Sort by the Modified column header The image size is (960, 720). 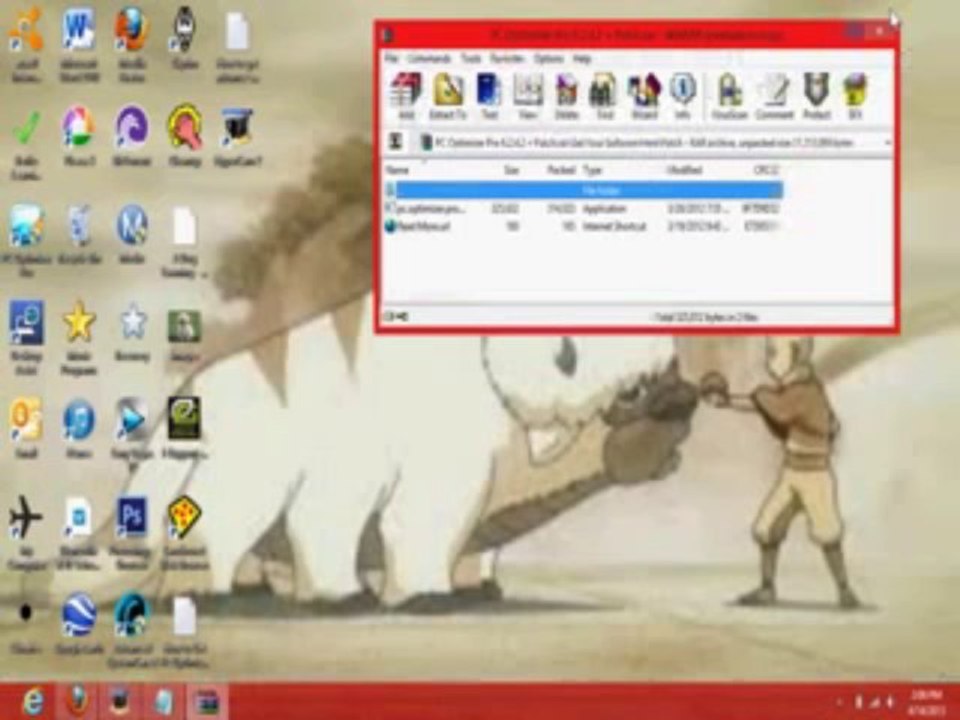point(684,170)
